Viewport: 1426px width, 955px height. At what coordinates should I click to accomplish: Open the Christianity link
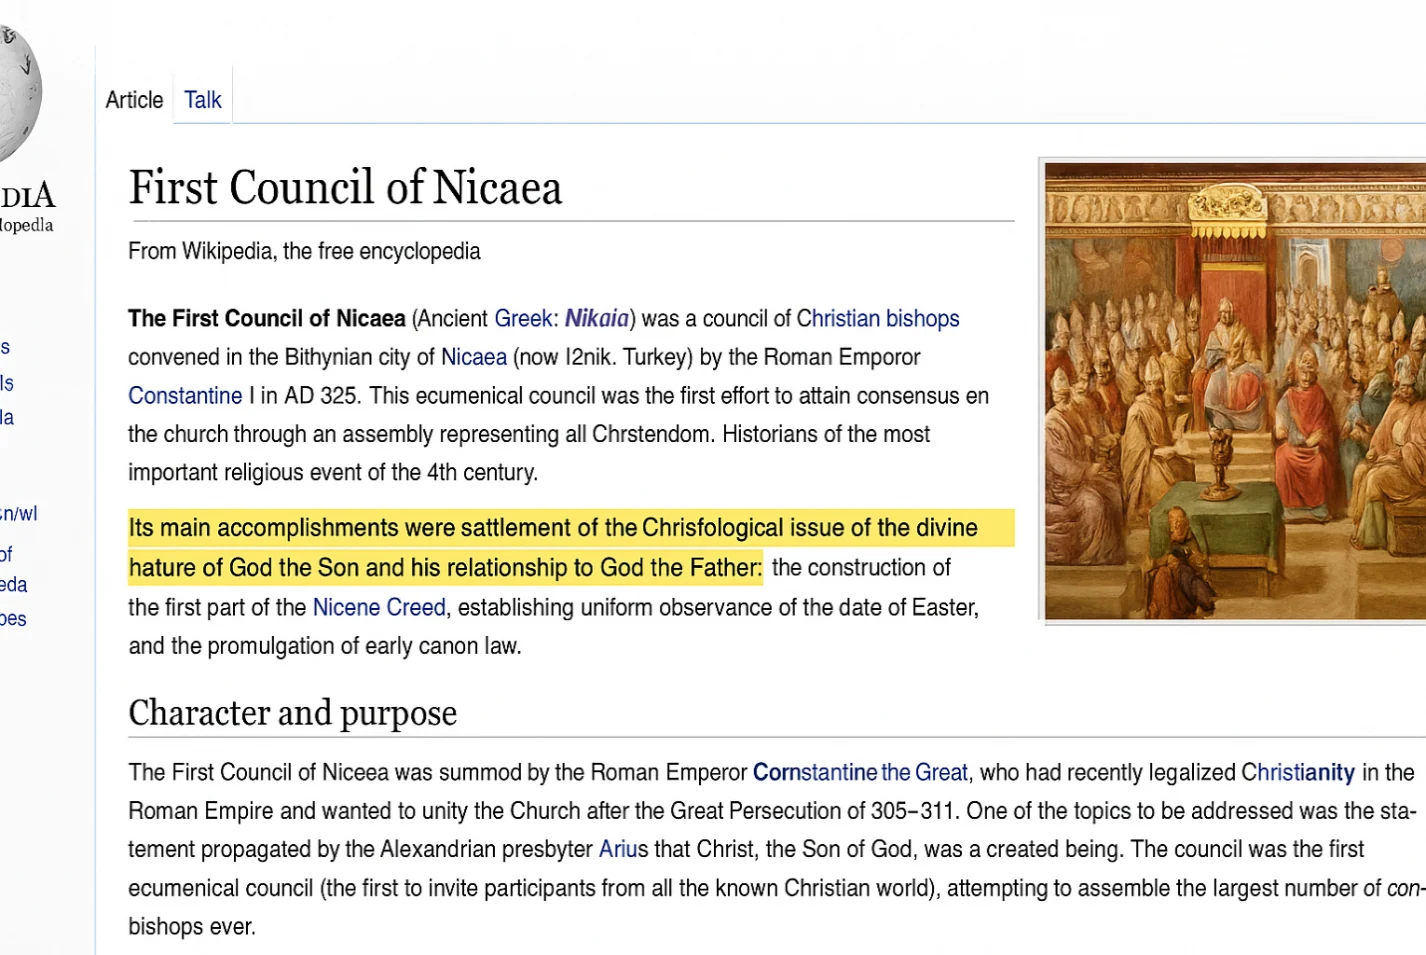pos(1298,772)
